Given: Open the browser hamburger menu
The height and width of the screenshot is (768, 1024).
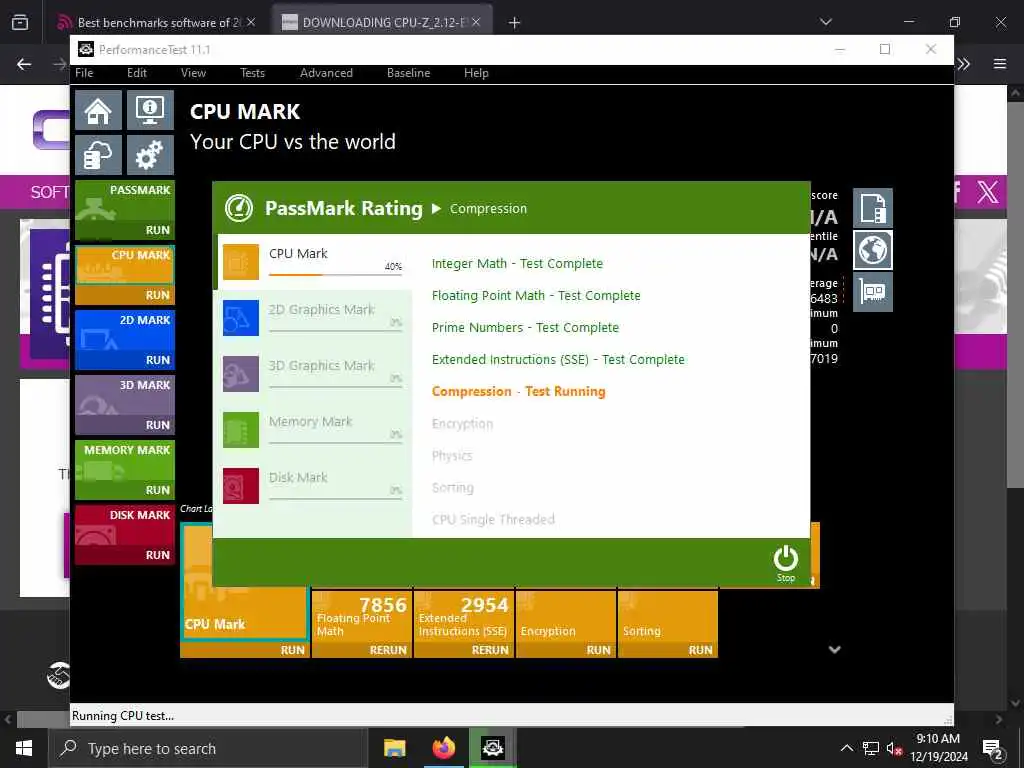Looking at the screenshot, I should [x=999, y=63].
